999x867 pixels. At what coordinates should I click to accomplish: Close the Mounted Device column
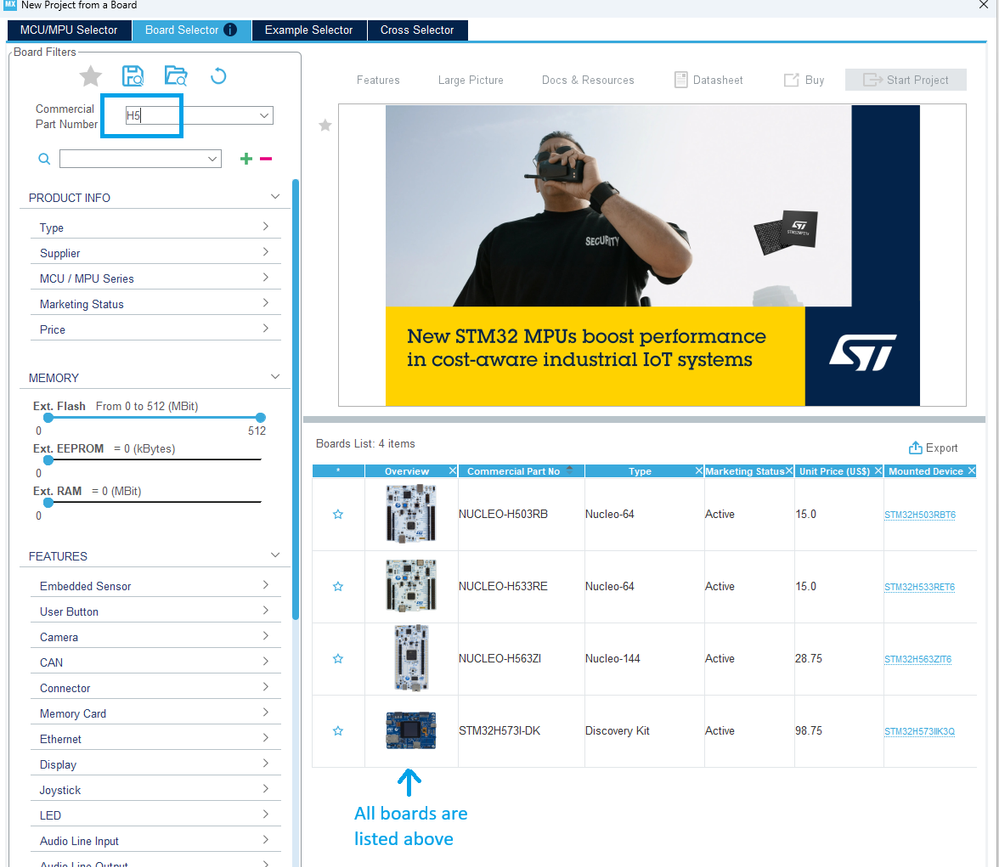click(x=972, y=471)
